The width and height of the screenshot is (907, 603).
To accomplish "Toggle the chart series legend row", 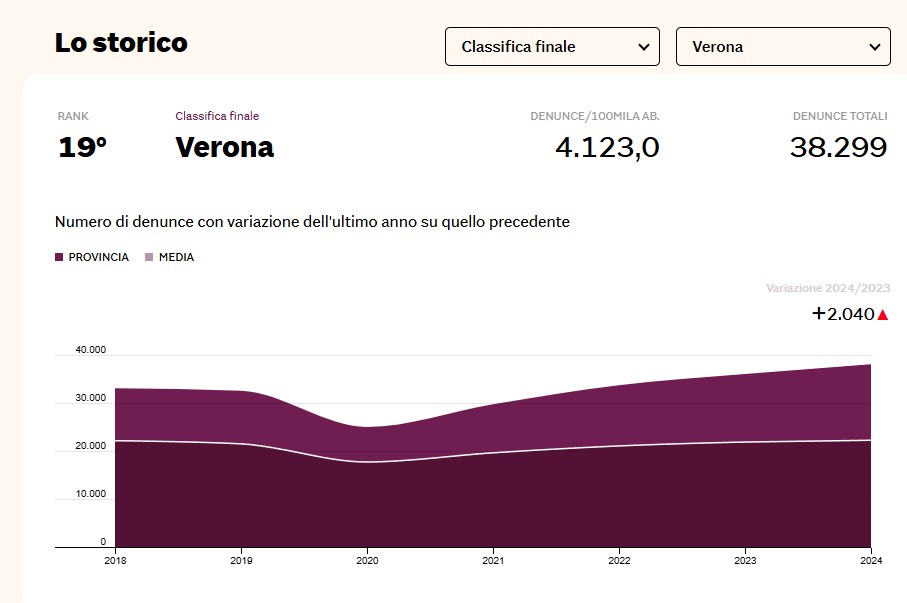I will [x=120, y=257].
